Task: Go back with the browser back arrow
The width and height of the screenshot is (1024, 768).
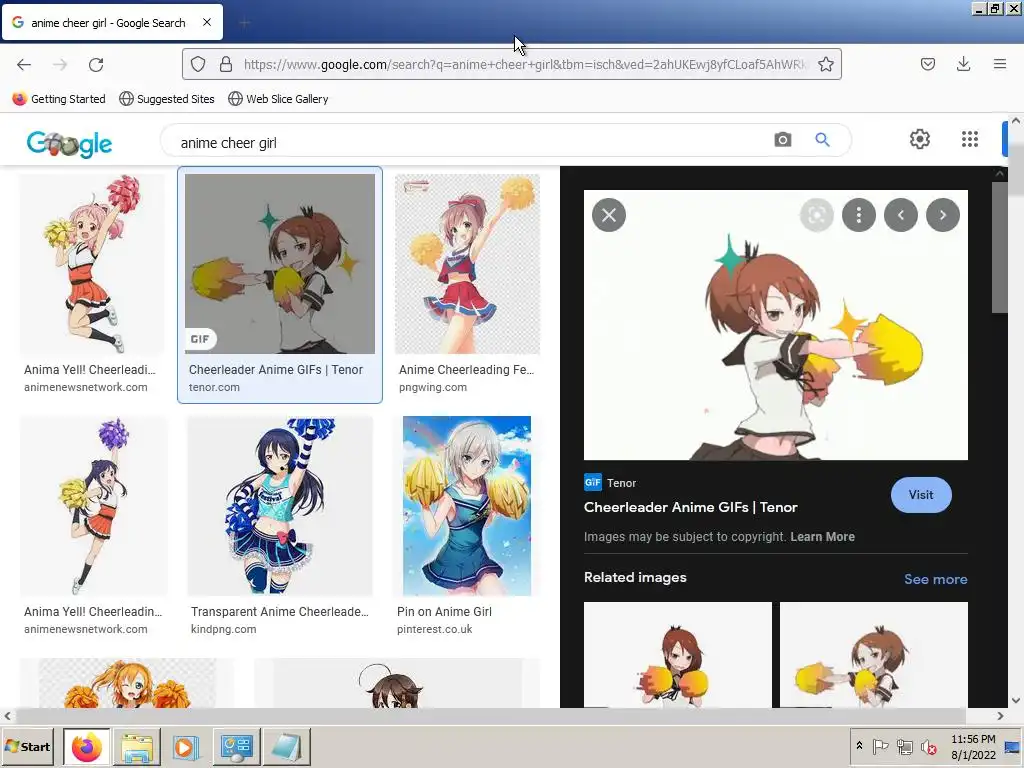Action: click(x=24, y=64)
